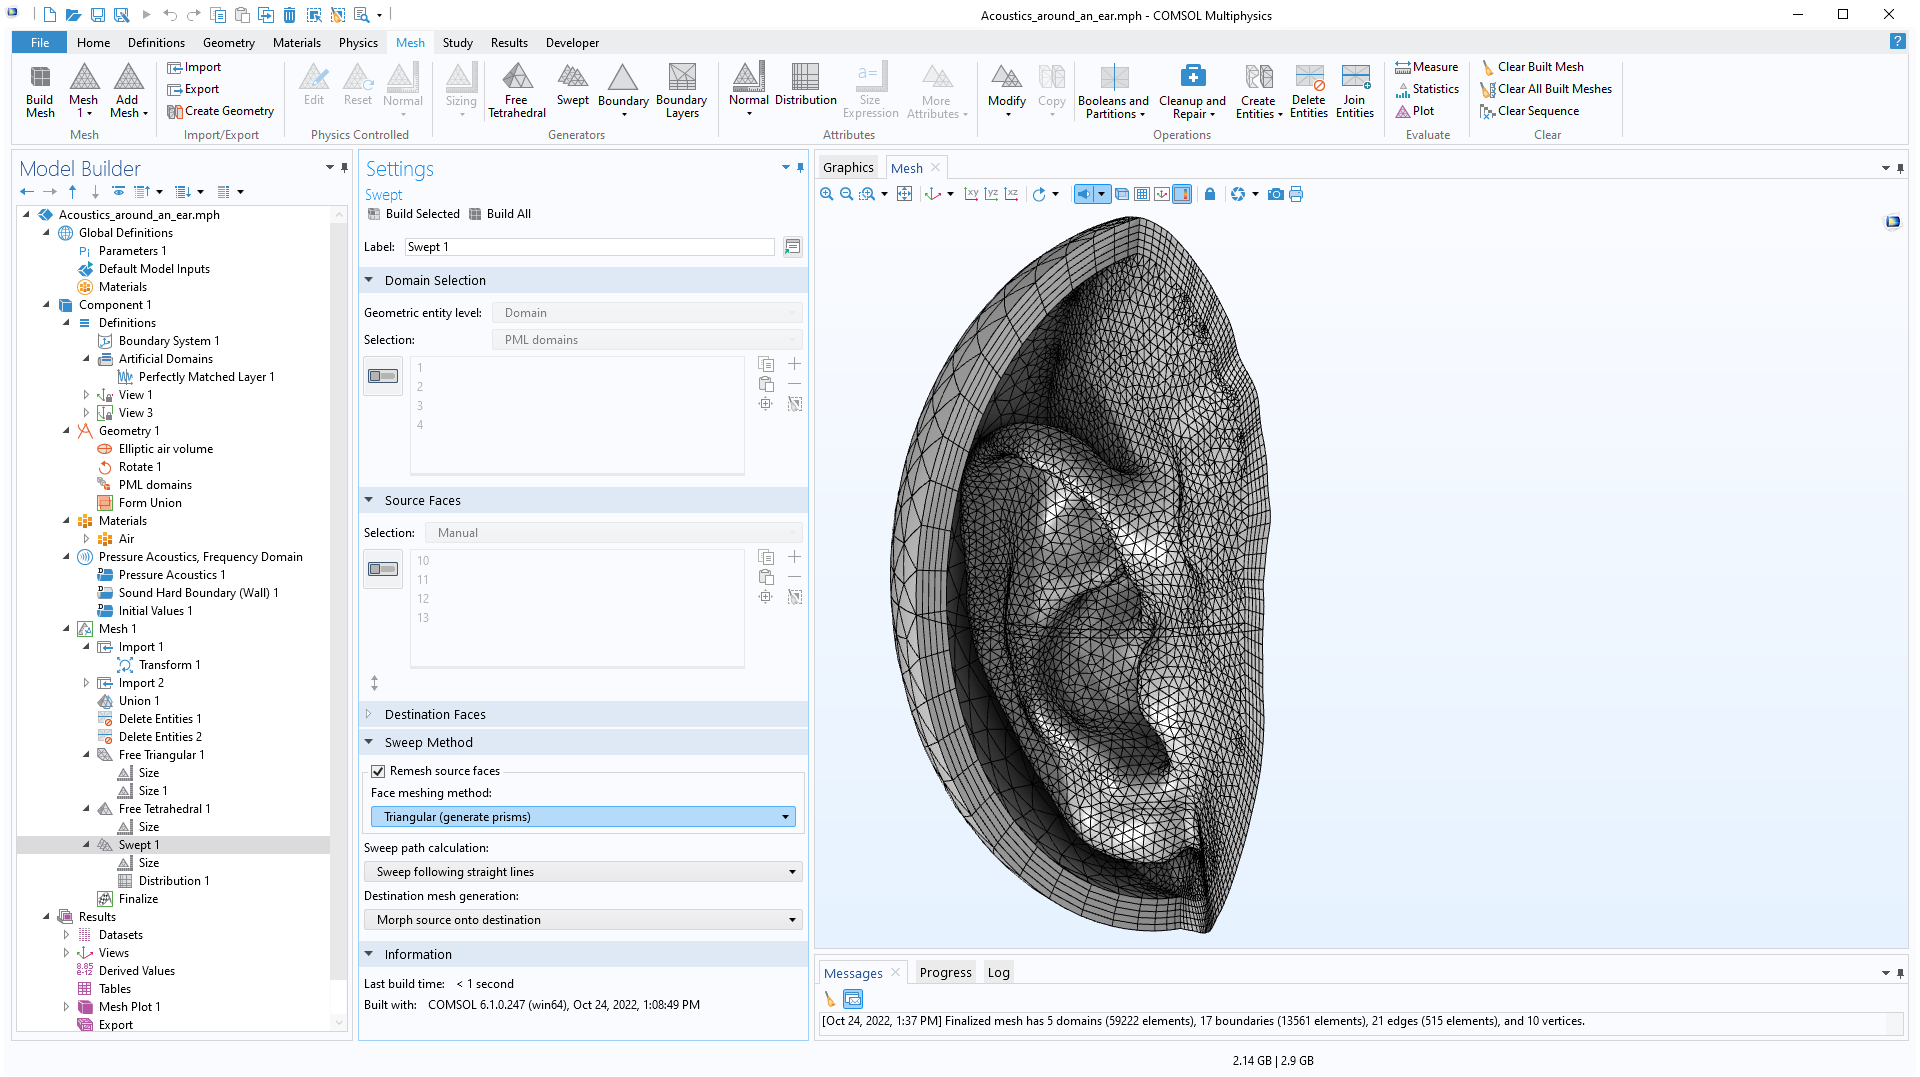Screen dimensions: 1920x1077
Task: Open Sweep path calculation dropdown
Action: click(583, 872)
